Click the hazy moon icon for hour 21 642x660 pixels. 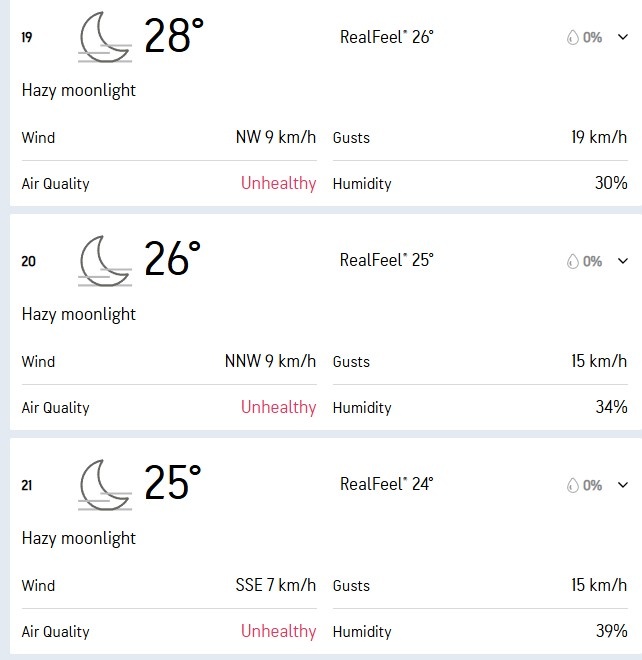coord(105,485)
